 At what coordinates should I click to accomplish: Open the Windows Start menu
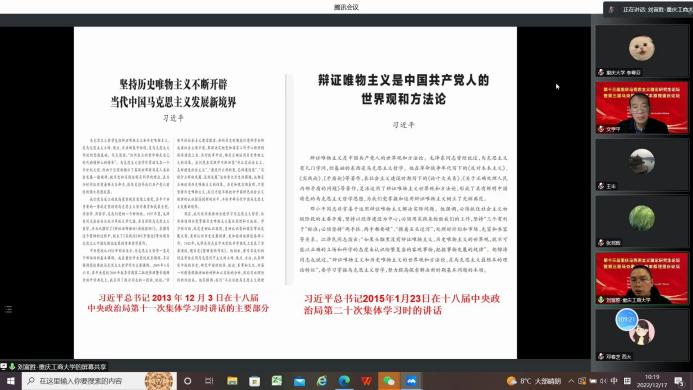[11, 381]
